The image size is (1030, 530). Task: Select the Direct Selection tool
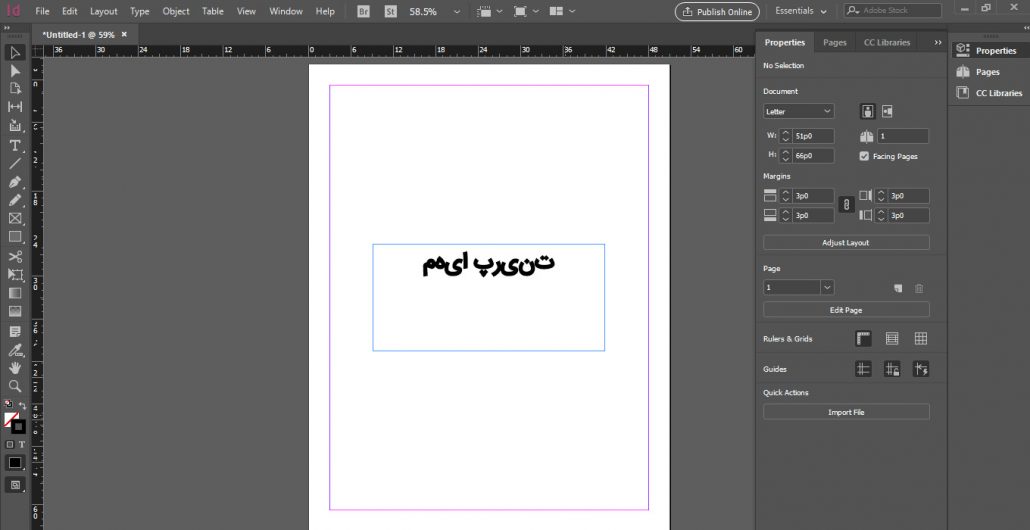[x=15, y=71]
